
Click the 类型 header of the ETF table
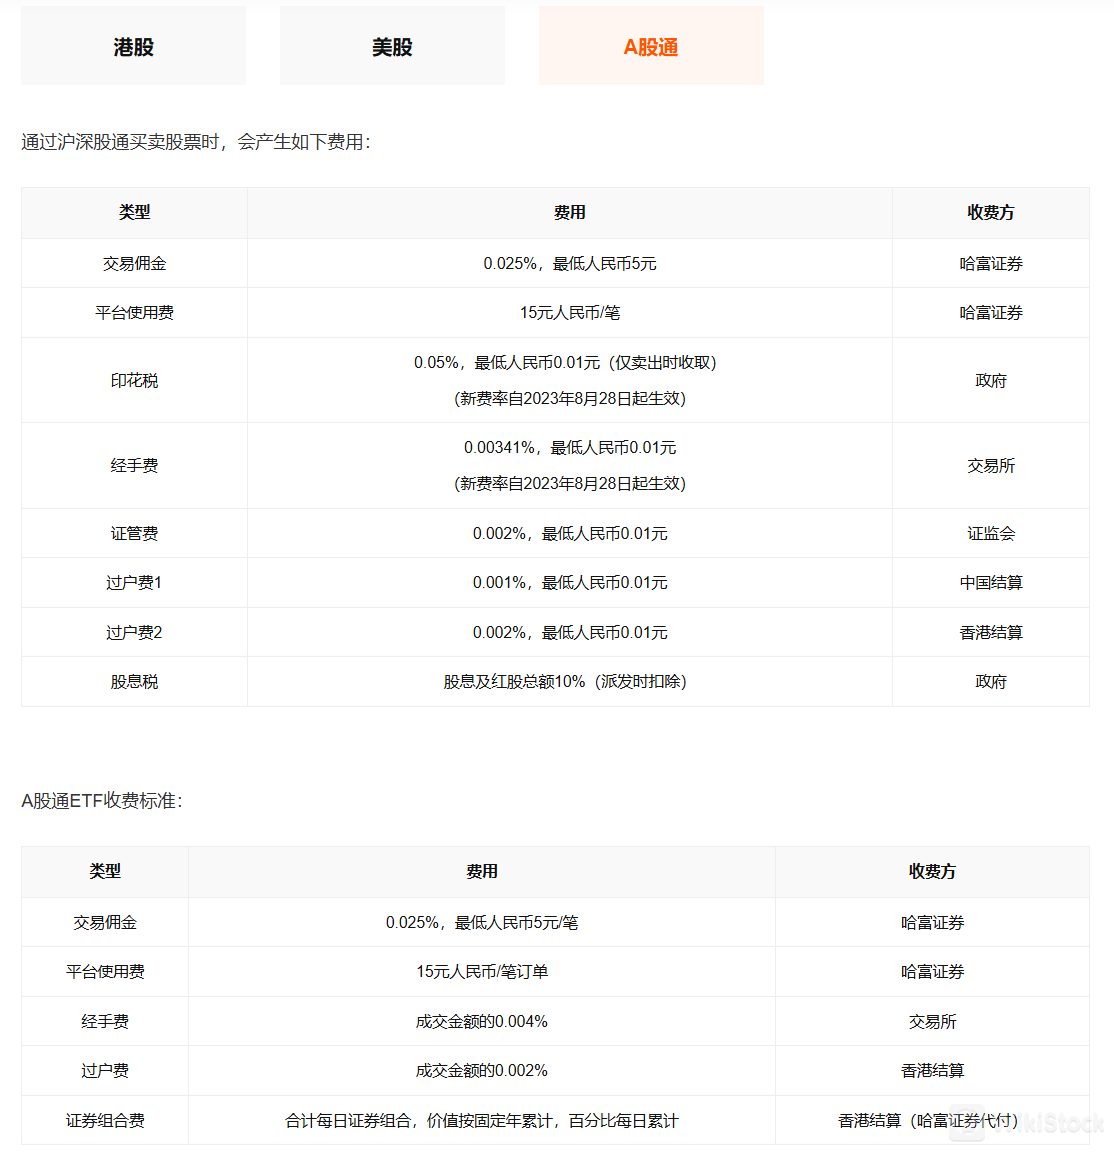pyautogui.click(x=105, y=872)
